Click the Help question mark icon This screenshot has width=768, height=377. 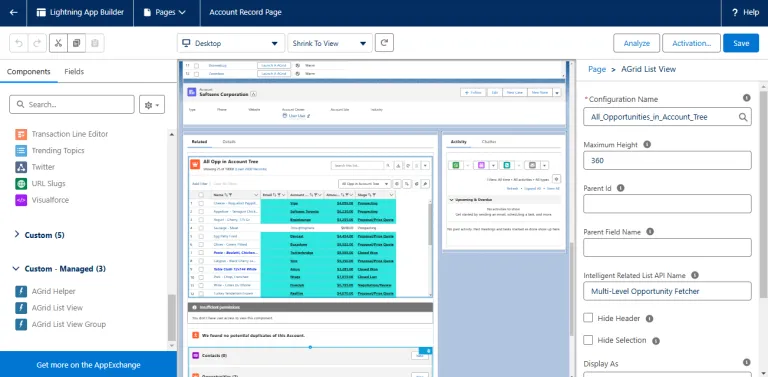[735, 13]
